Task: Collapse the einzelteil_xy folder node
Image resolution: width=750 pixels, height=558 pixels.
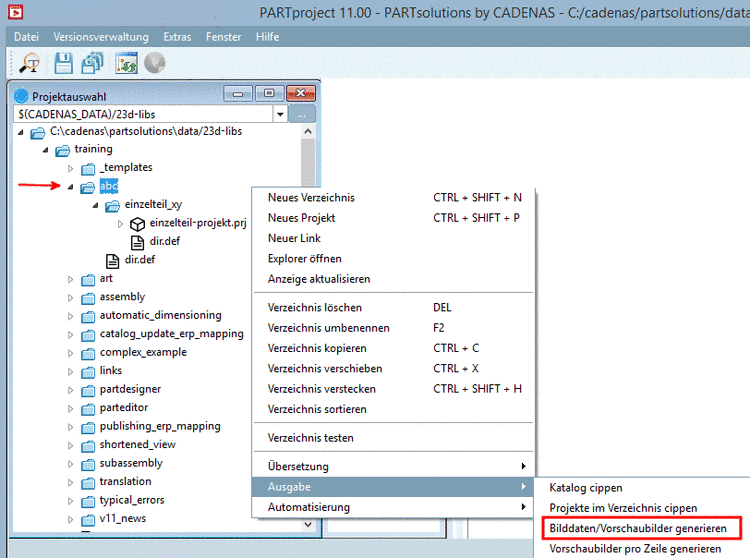Action: 95,206
